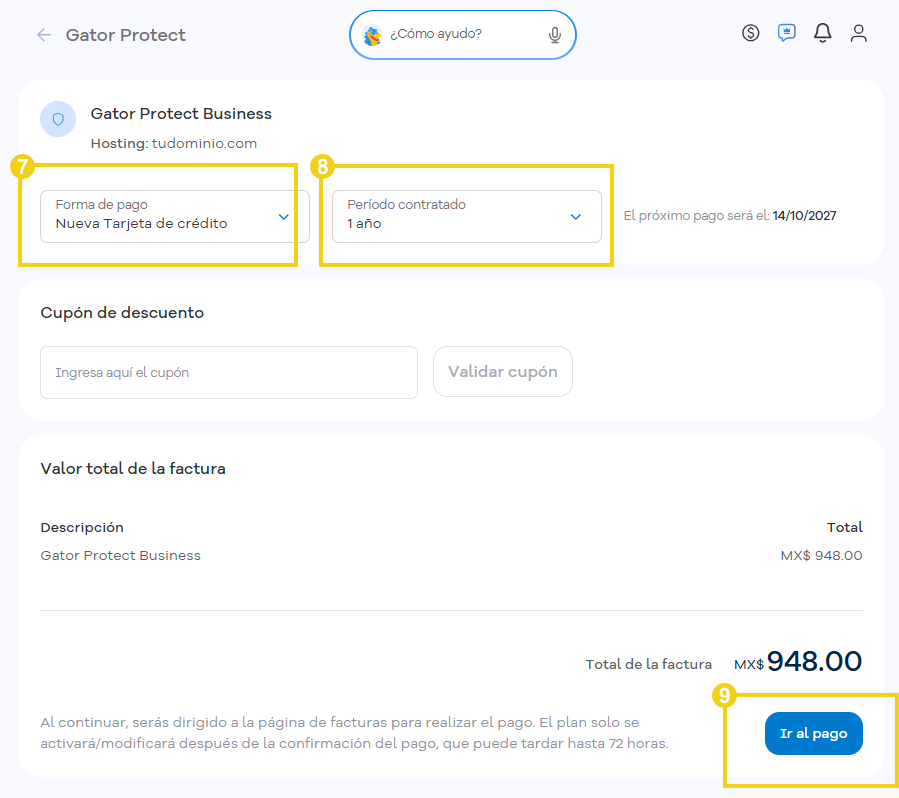Click the Total column header

point(845,527)
